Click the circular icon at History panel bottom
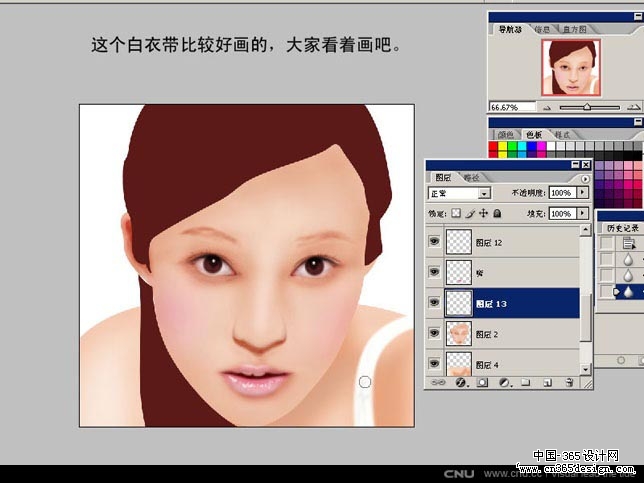The image size is (644, 483). (621, 360)
